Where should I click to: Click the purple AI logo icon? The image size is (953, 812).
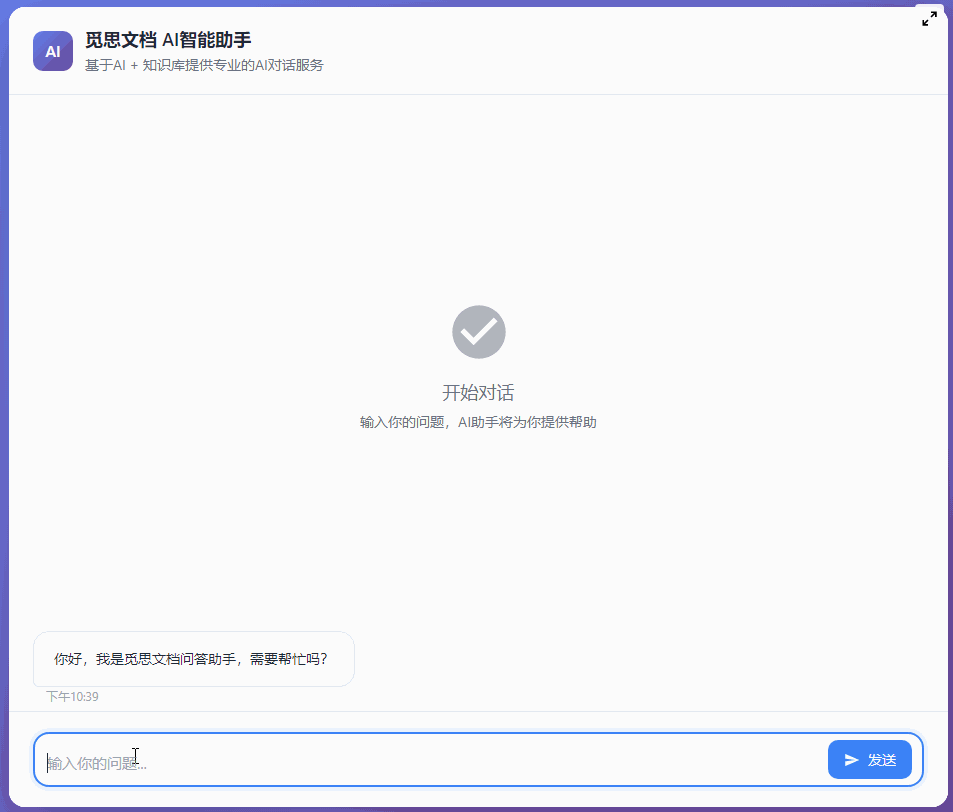[53, 51]
